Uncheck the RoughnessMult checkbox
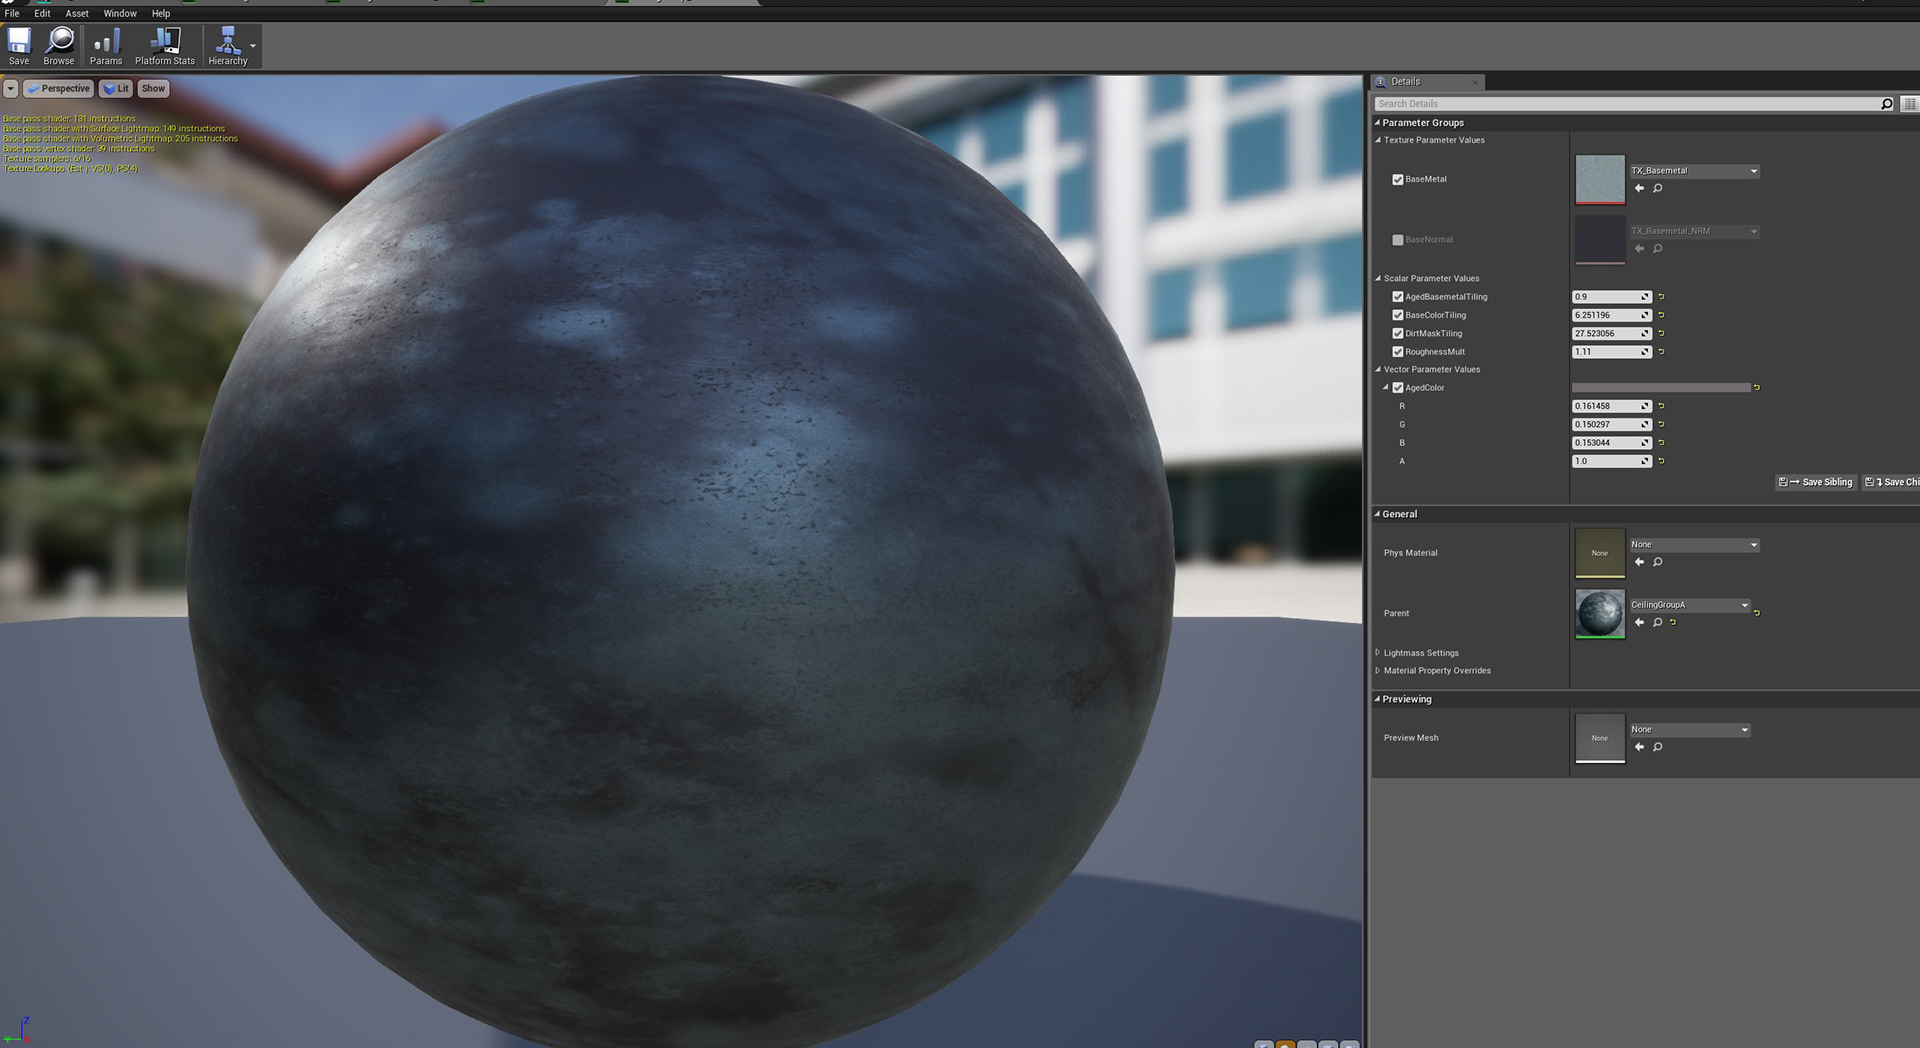 [1398, 352]
